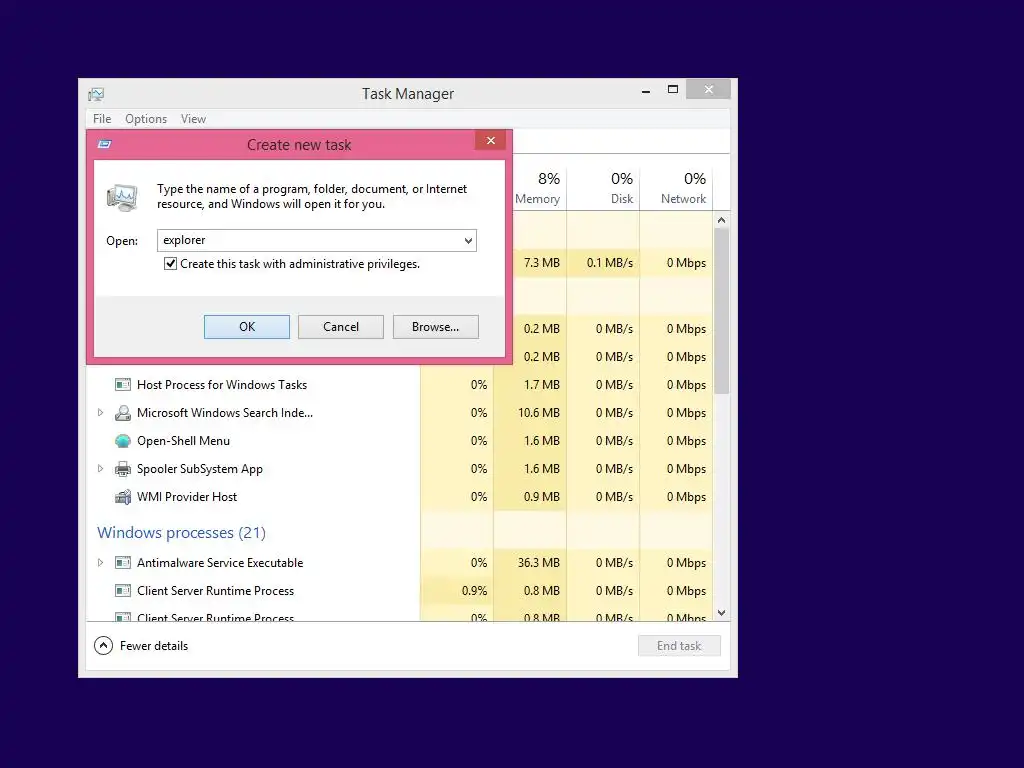Select Antimalware Service Executable name
1024x768 pixels.
pyautogui.click(x=220, y=562)
